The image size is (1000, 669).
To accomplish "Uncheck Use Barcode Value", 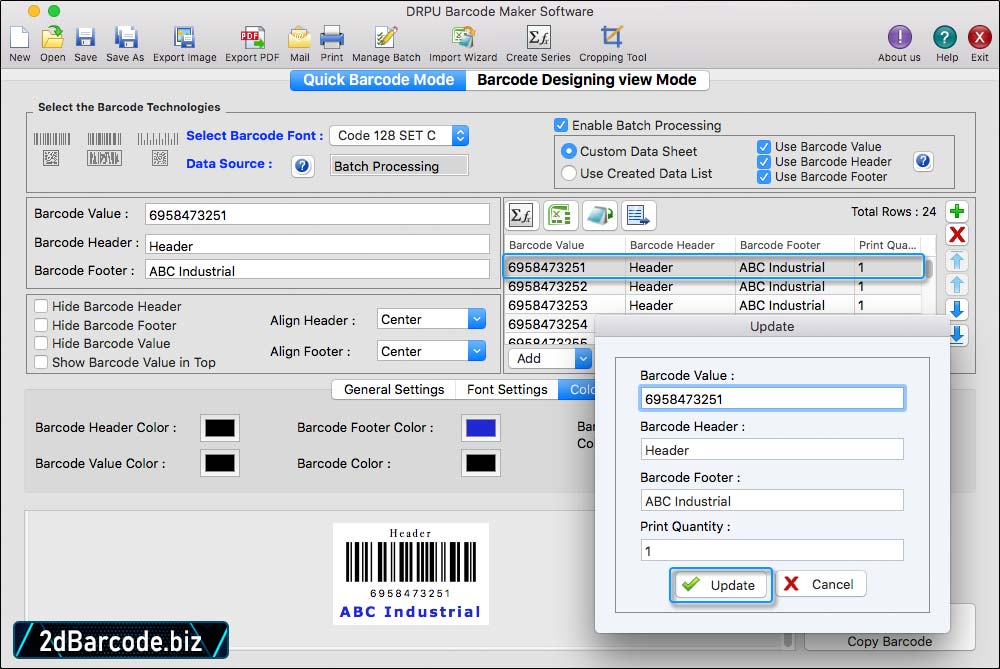I will [x=764, y=147].
